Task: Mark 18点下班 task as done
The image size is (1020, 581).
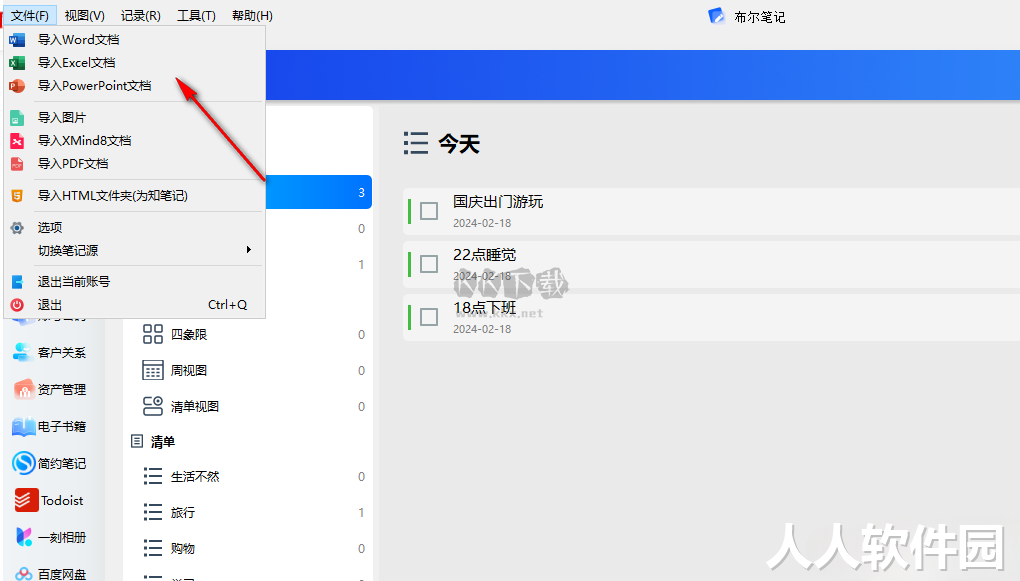Action: click(x=429, y=317)
